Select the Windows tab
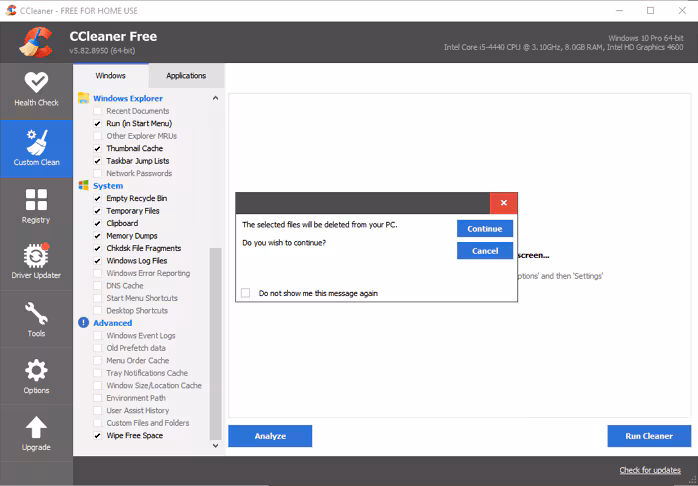698x486 pixels. [110, 76]
